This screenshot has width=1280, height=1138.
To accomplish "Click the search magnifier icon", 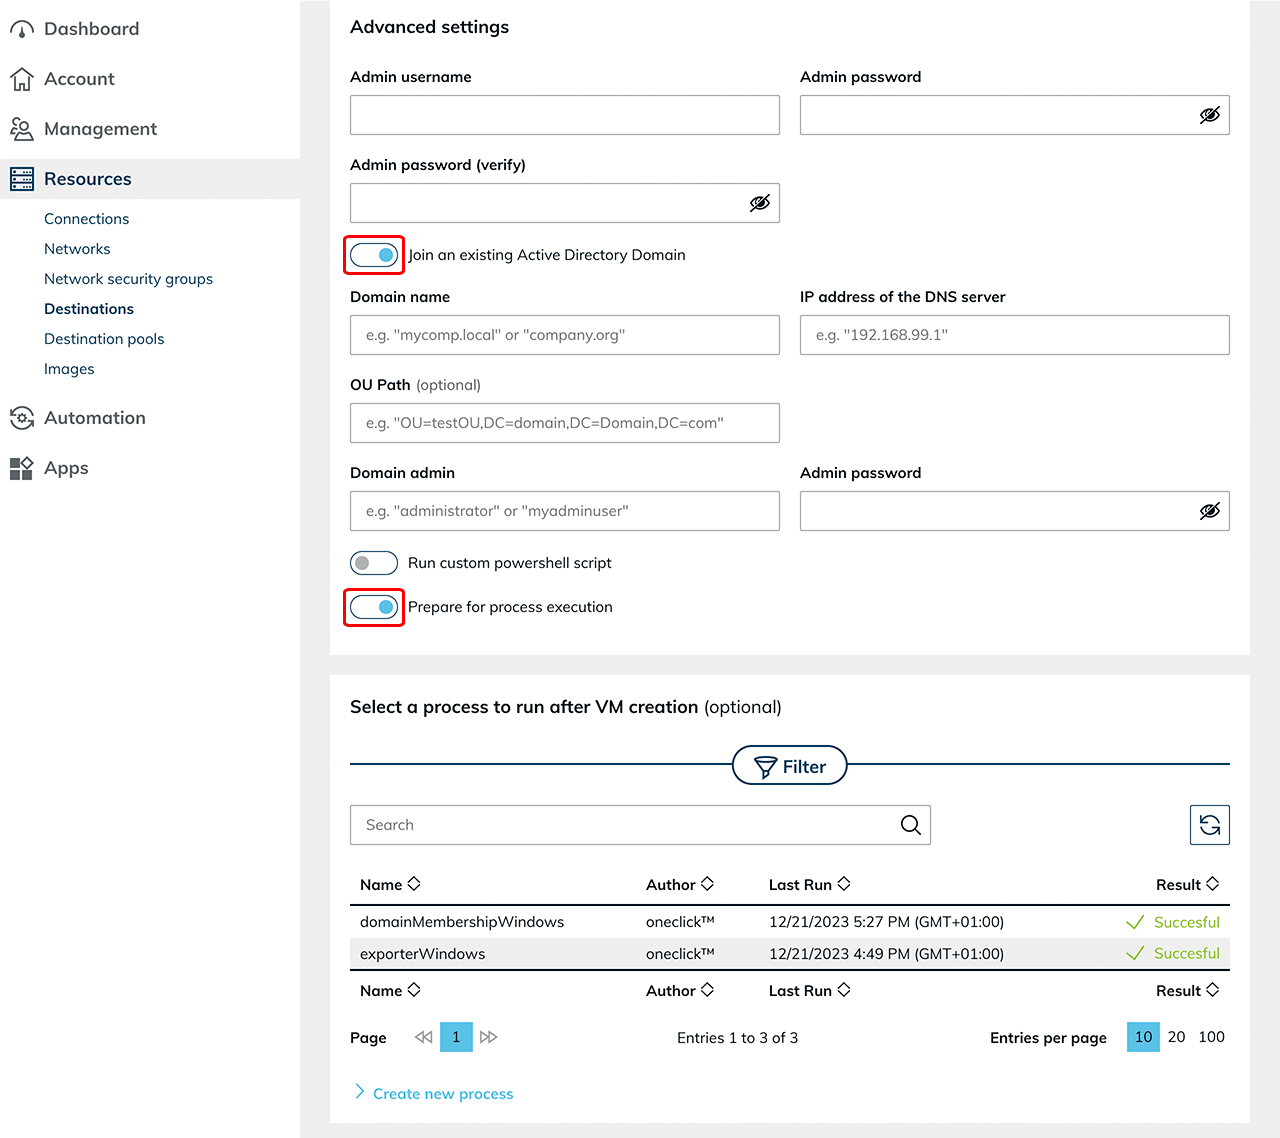I will 910,825.
